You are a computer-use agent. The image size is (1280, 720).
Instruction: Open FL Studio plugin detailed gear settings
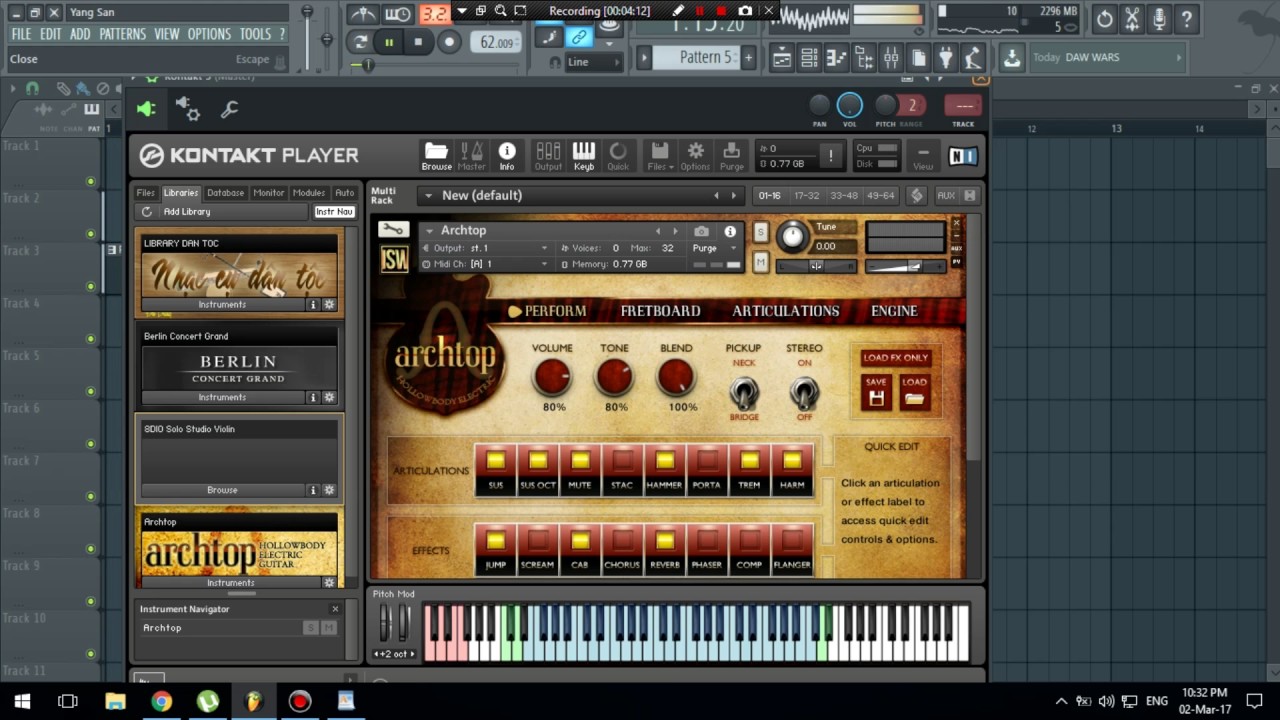coord(187,109)
